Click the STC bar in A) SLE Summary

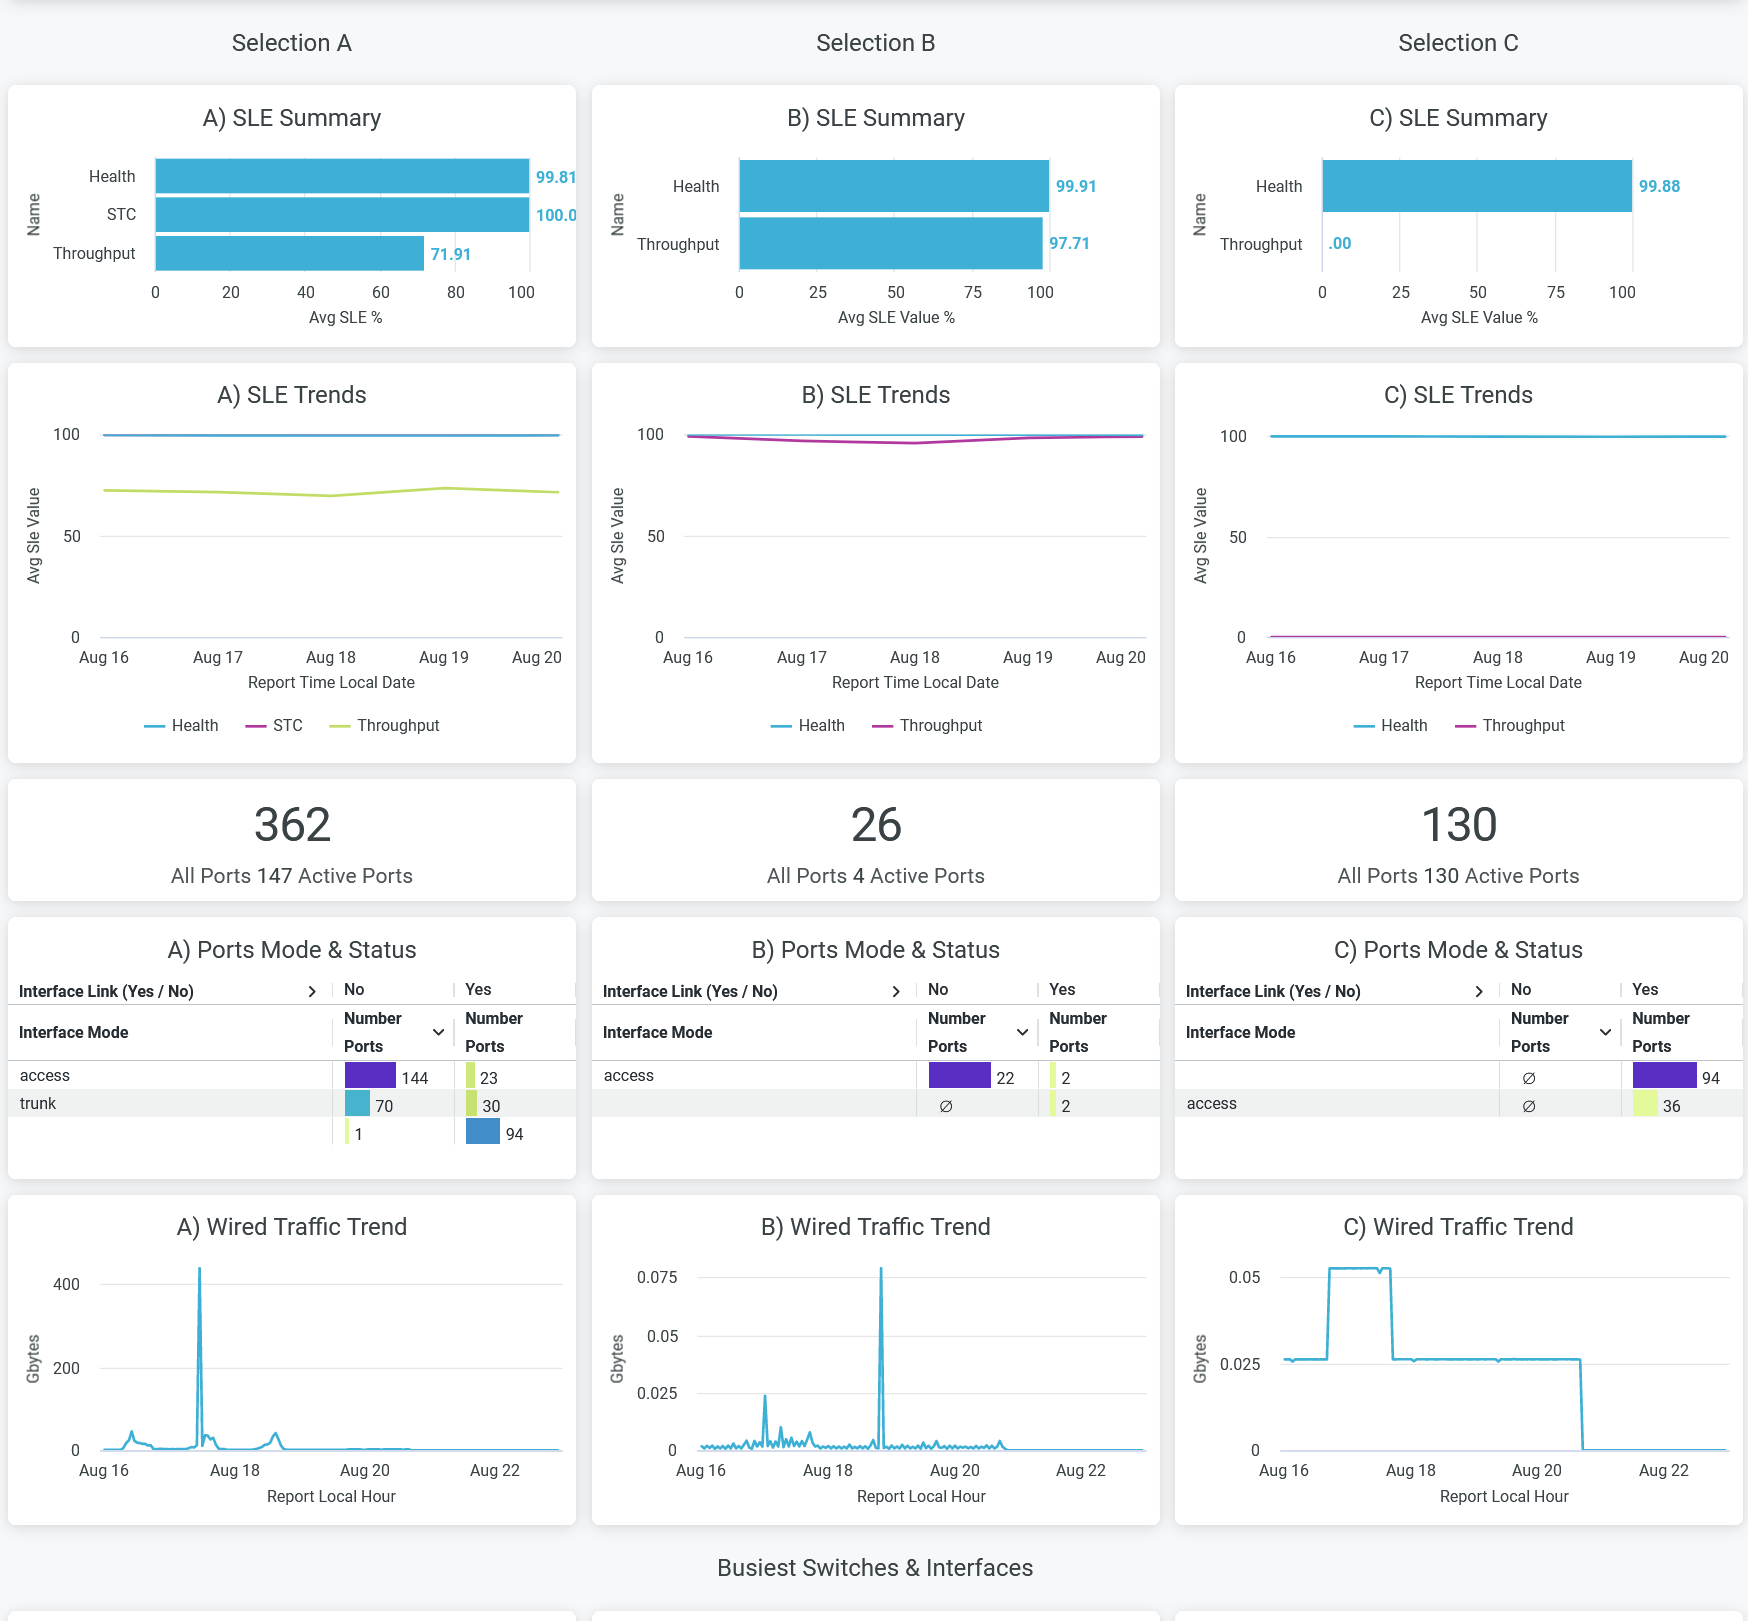point(342,214)
